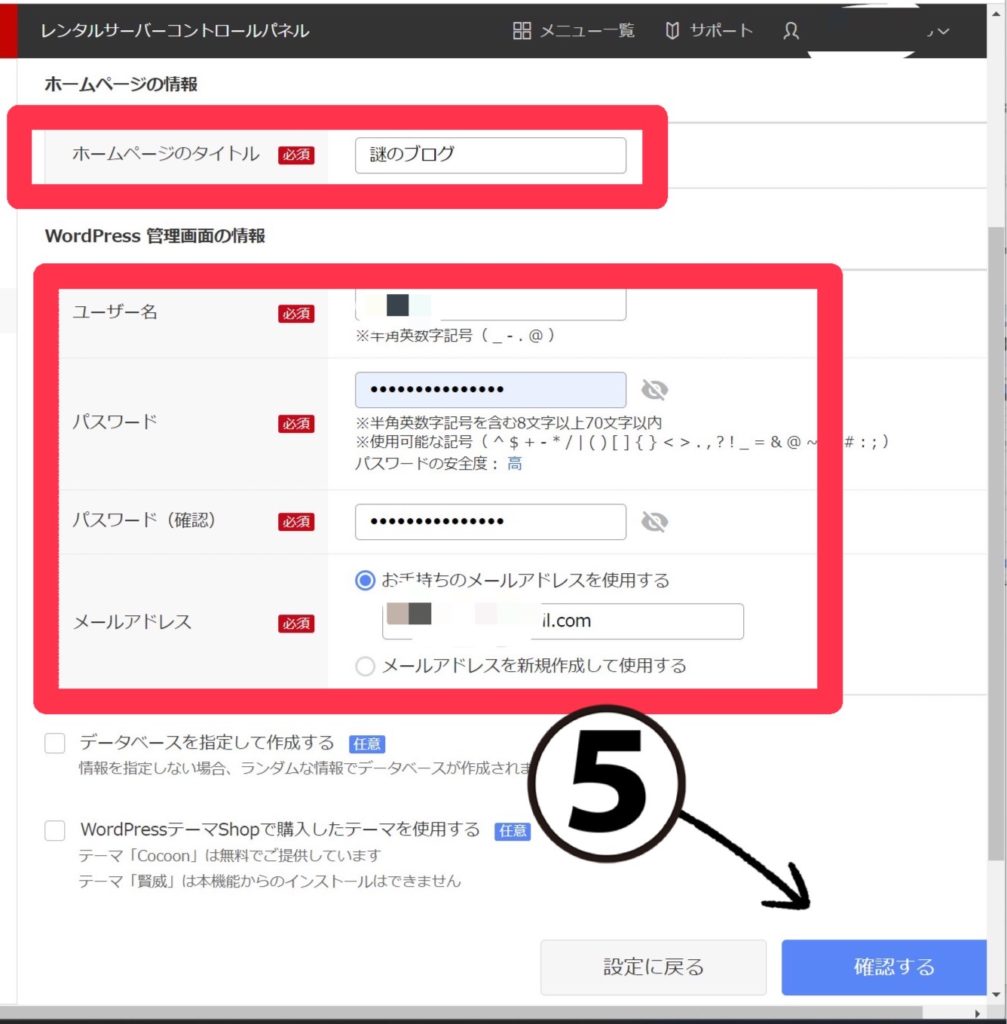Open the メニュー一覧 grid icon
Viewport: 1007px width, 1024px height.
[522, 31]
